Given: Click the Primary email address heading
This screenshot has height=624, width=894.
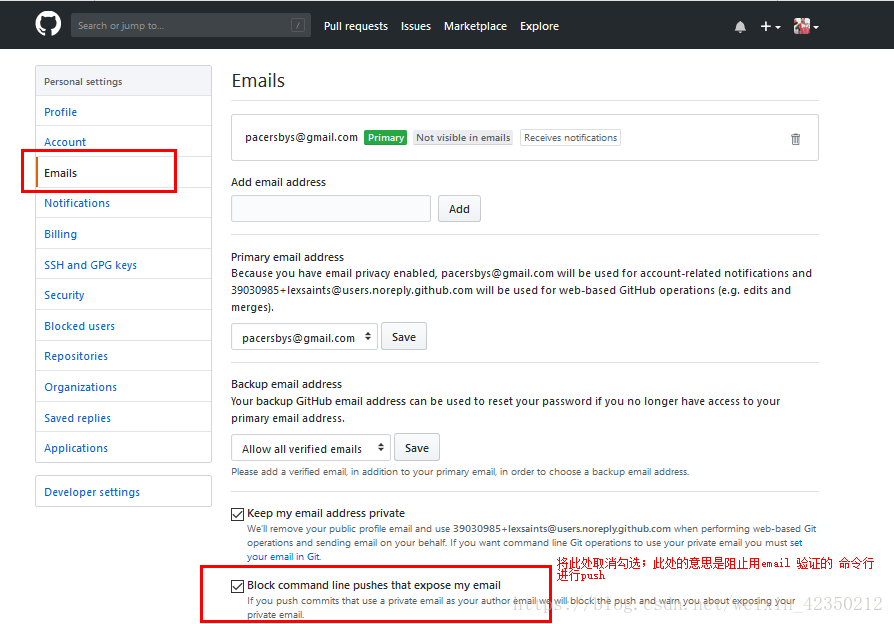Looking at the screenshot, I should [x=287, y=257].
